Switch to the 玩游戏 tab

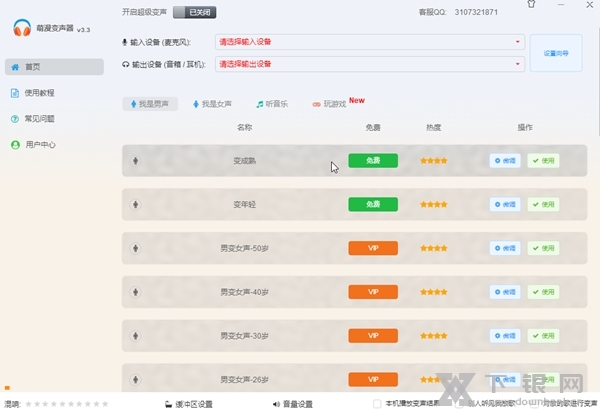point(329,104)
